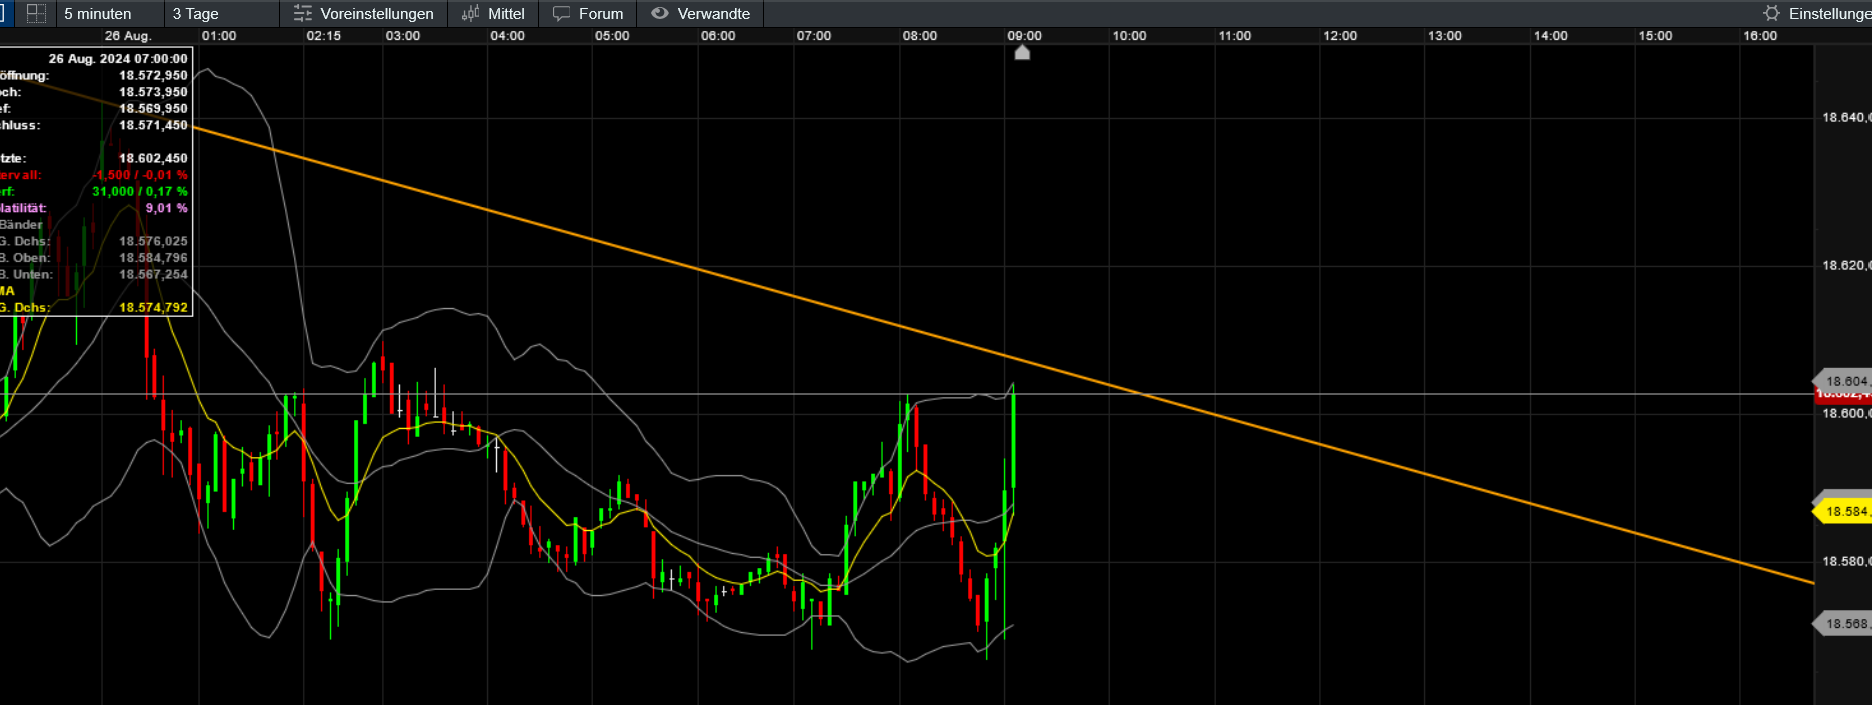Click the red current price label
Image resolution: width=1872 pixels, height=705 pixels.
click(x=1842, y=395)
